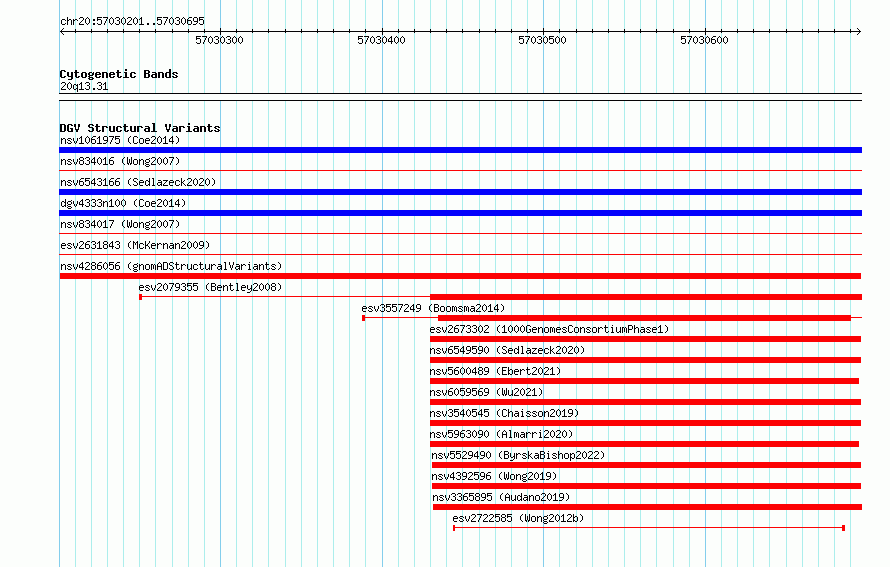The width and height of the screenshot is (890, 567).
Task: Select the red bar under nsv5963090
Action: 644,444
